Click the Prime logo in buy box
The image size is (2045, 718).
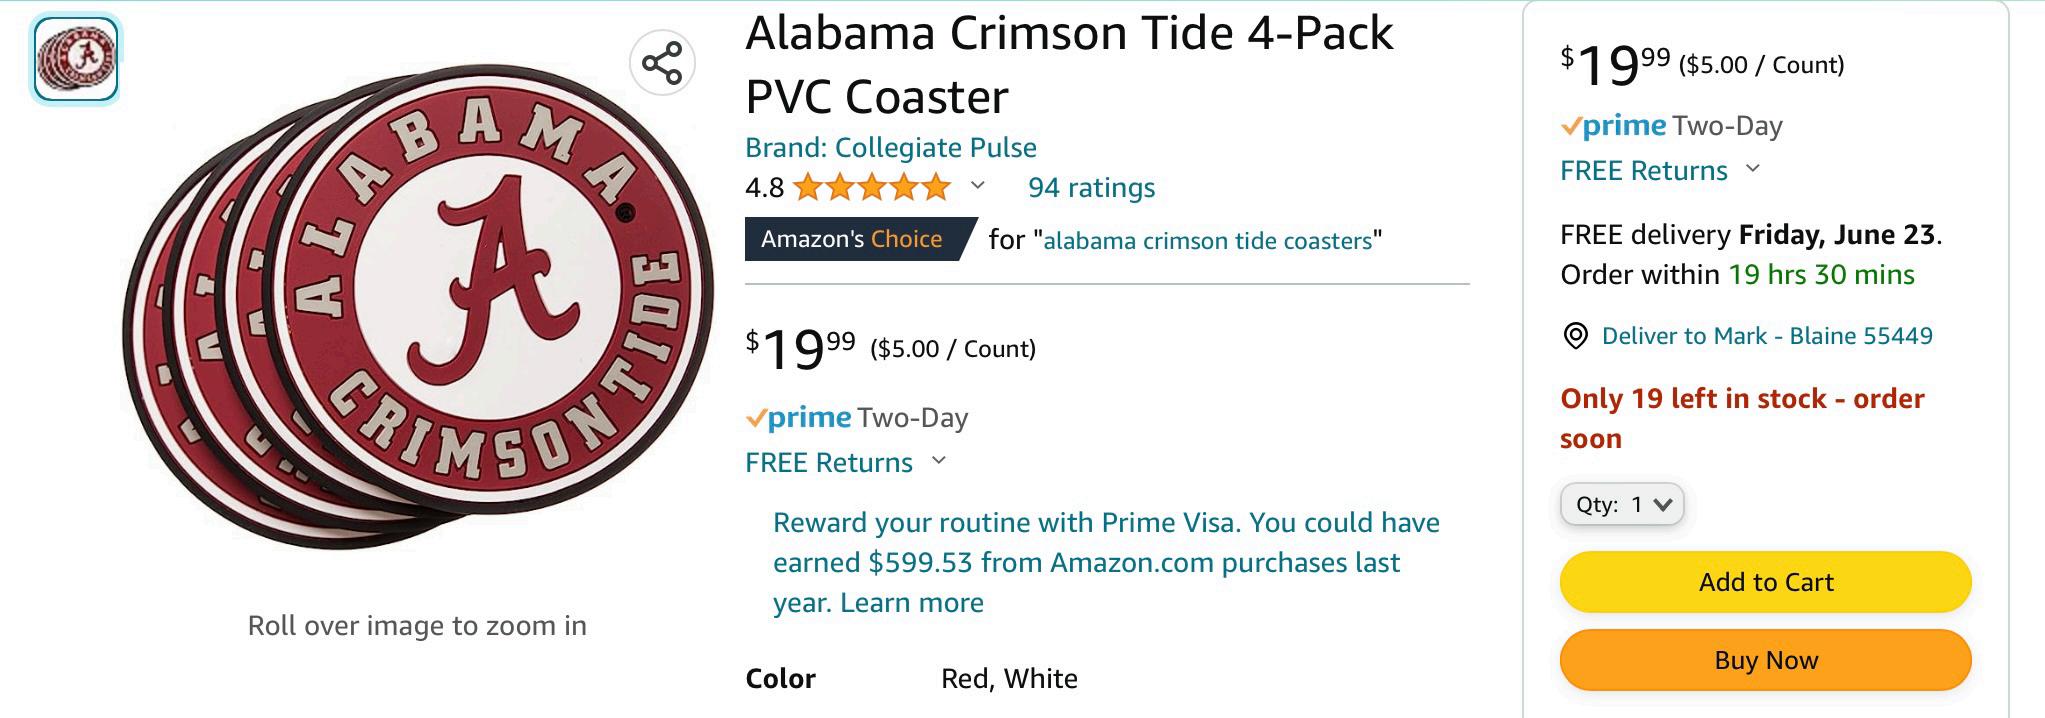click(x=1613, y=126)
